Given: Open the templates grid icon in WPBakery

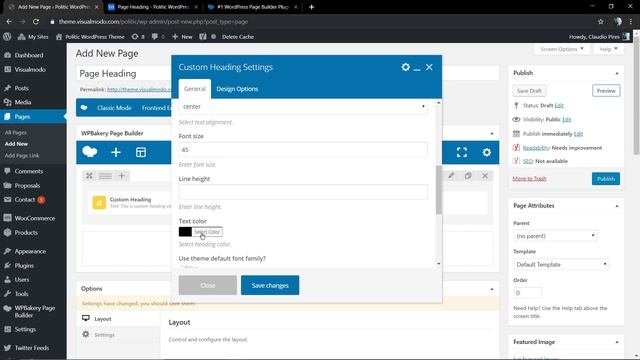Looking at the screenshot, I should point(141,152).
